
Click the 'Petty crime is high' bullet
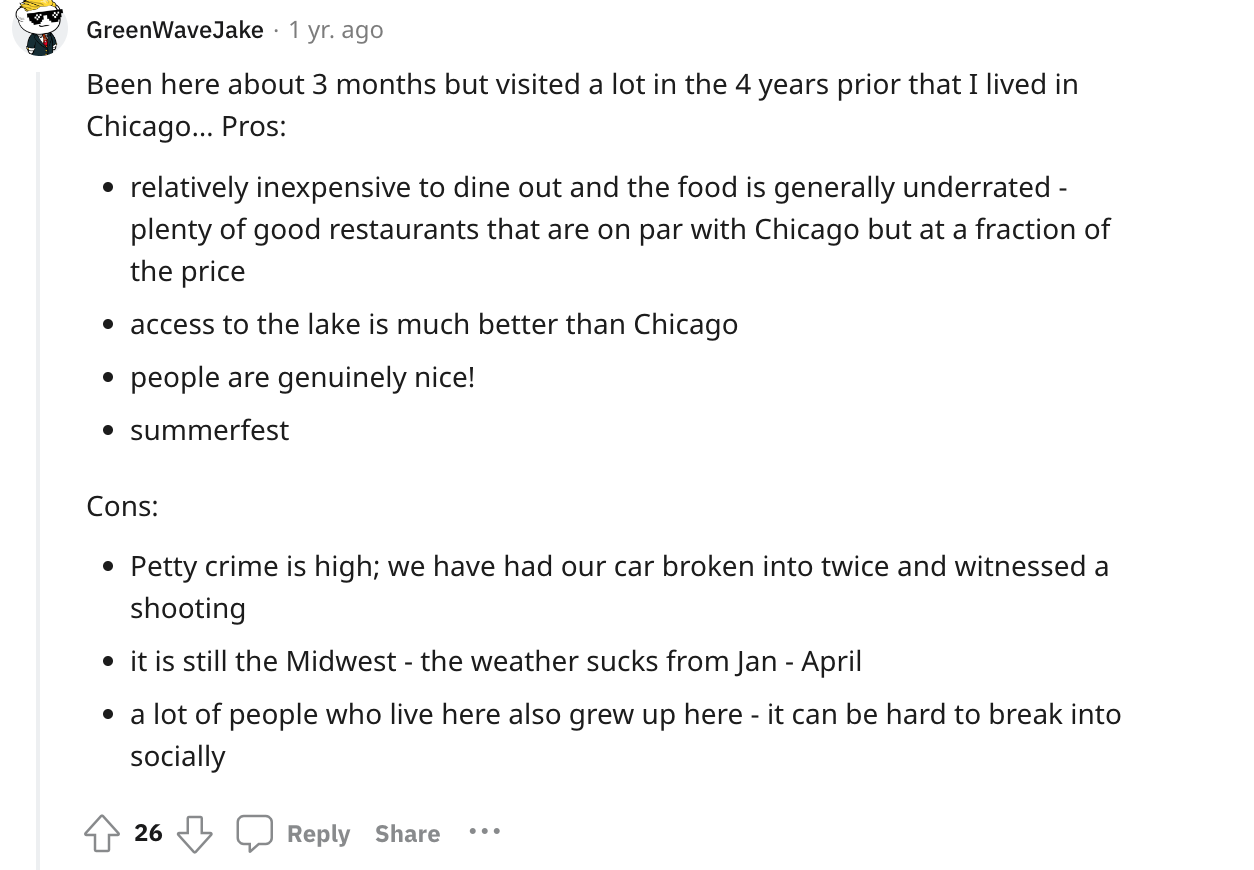coord(619,587)
